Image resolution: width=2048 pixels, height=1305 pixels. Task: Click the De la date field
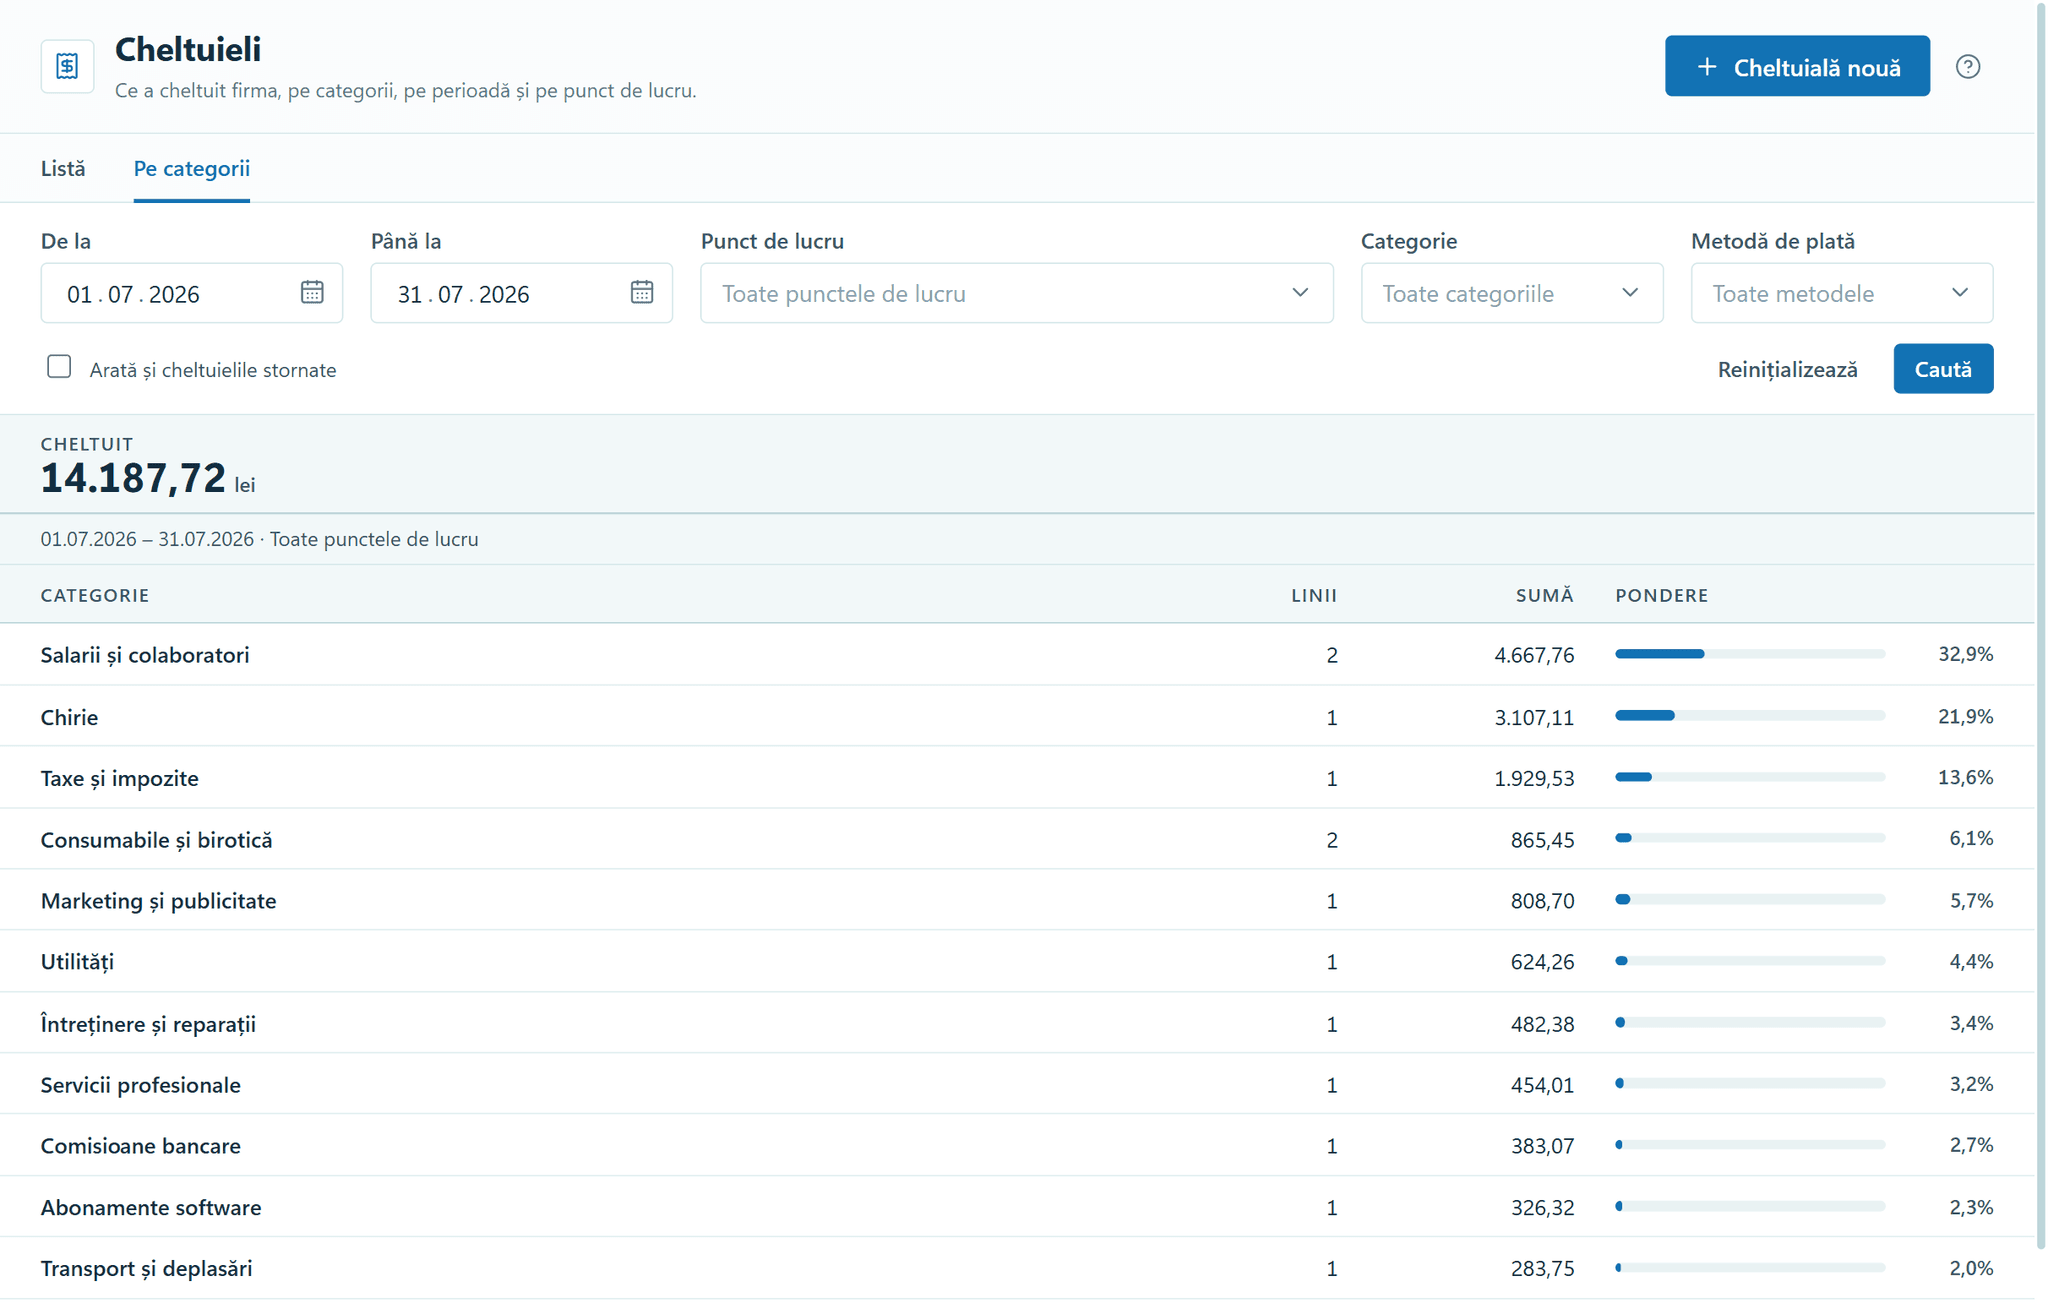(191, 293)
